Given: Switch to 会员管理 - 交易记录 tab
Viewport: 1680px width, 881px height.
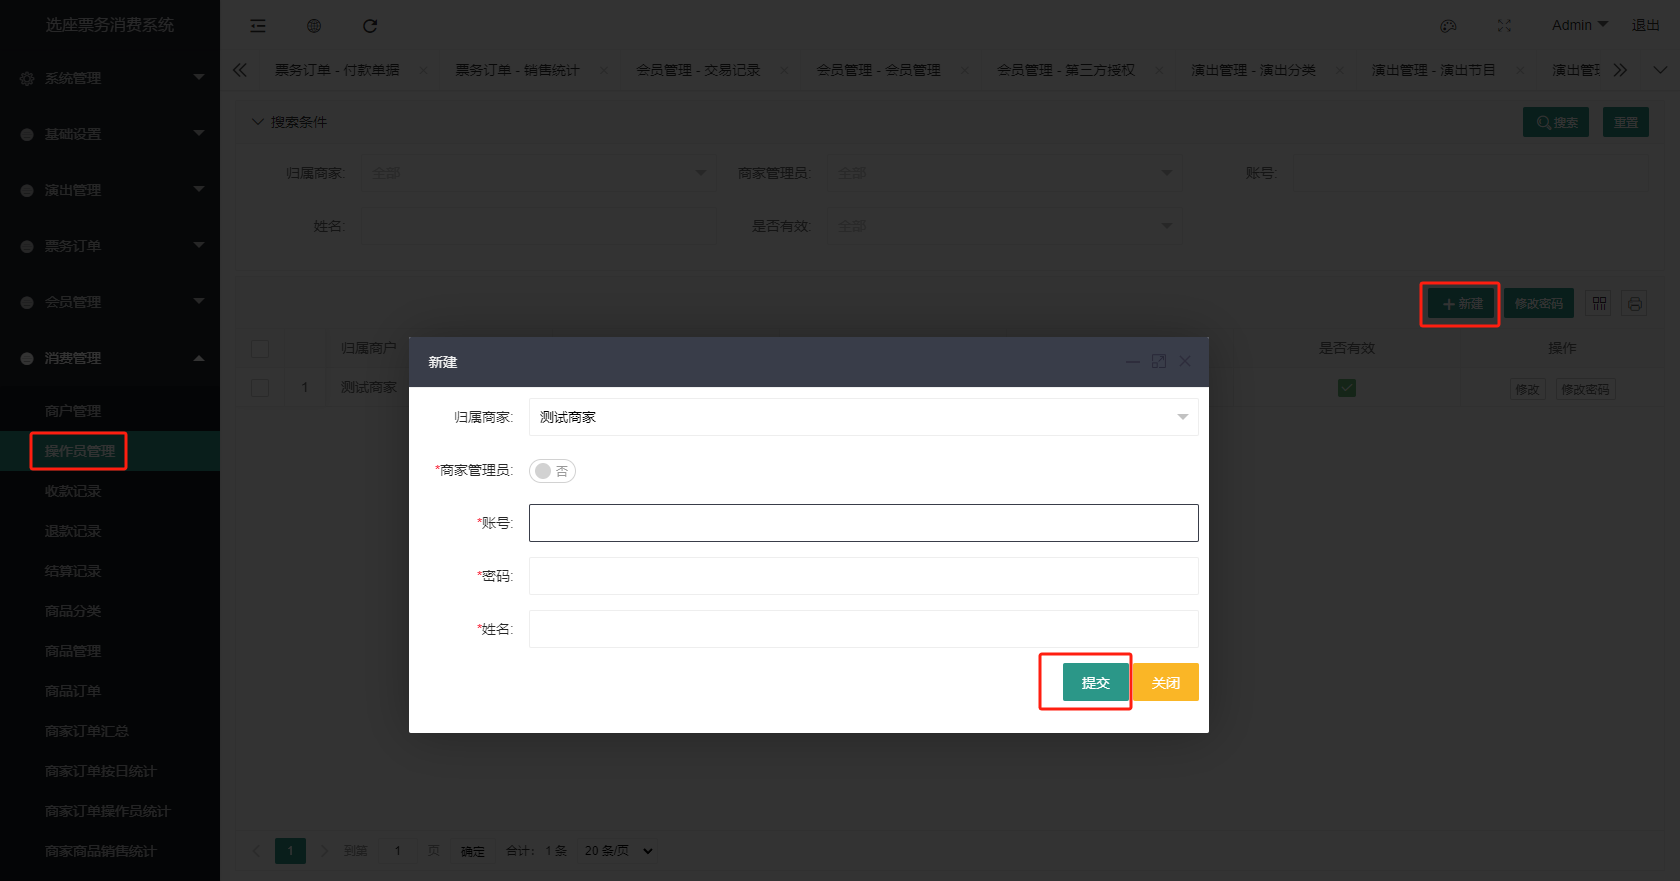Looking at the screenshot, I should click(698, 70).
